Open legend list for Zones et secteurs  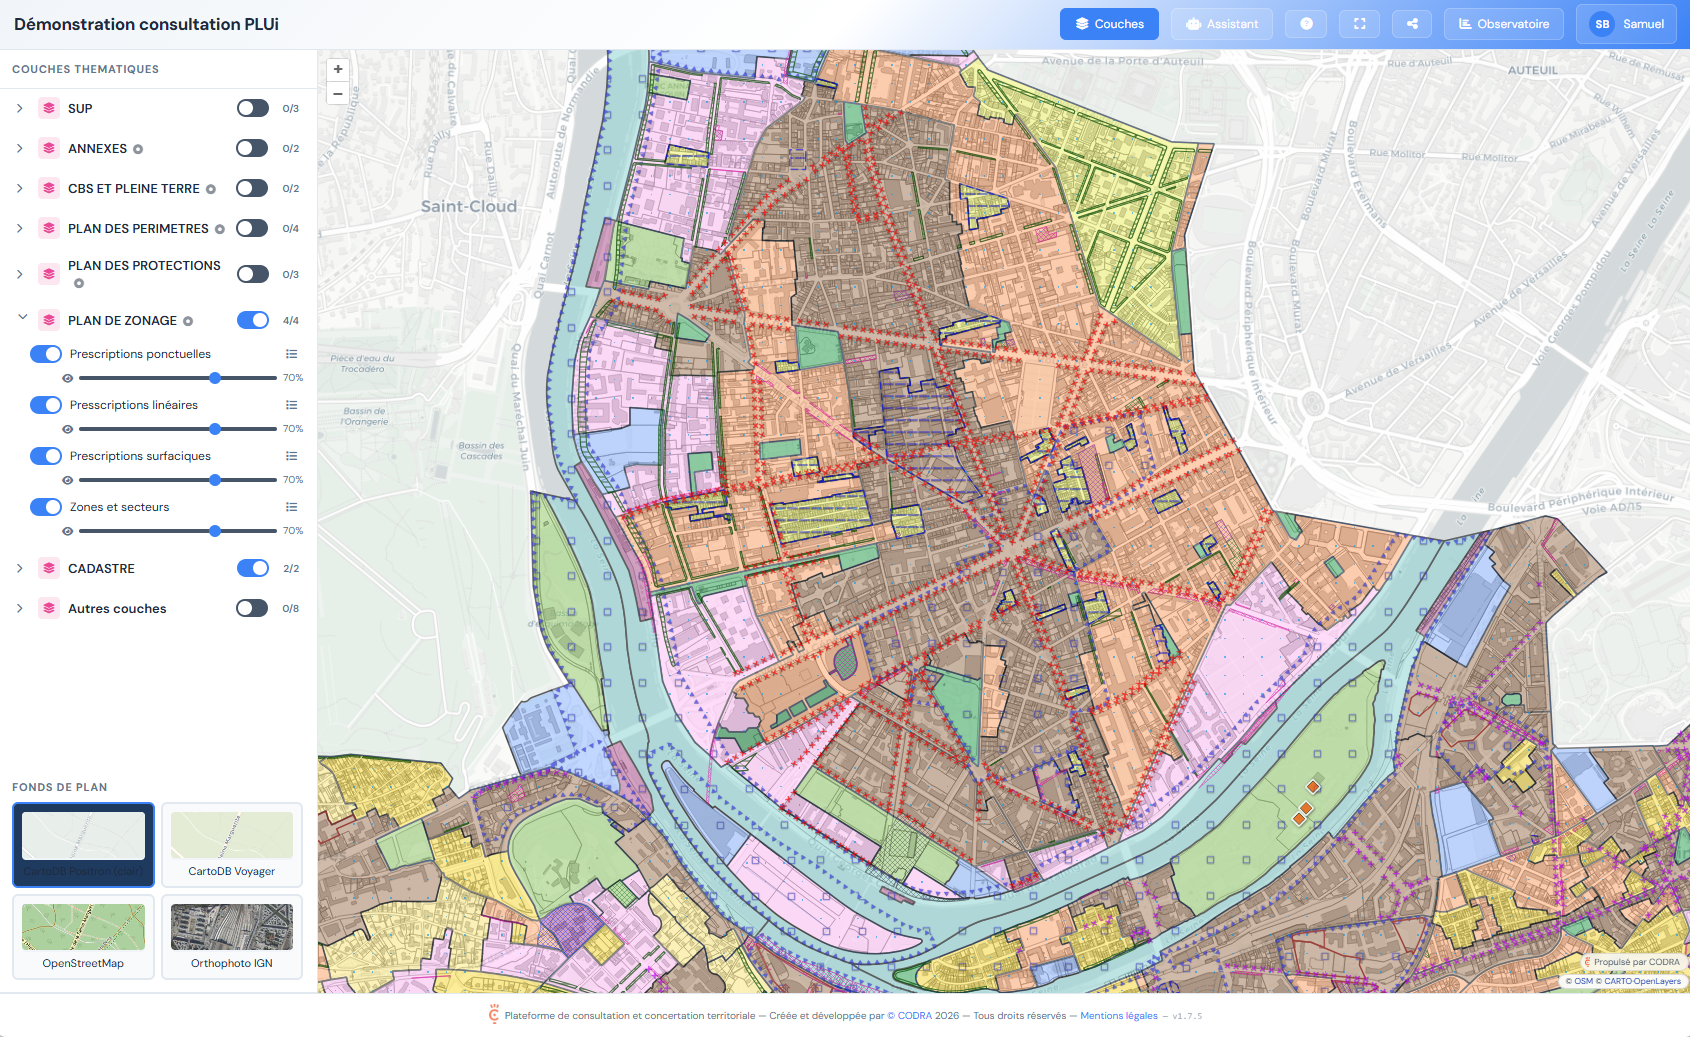pyautogui.click(x=291, y=507)
